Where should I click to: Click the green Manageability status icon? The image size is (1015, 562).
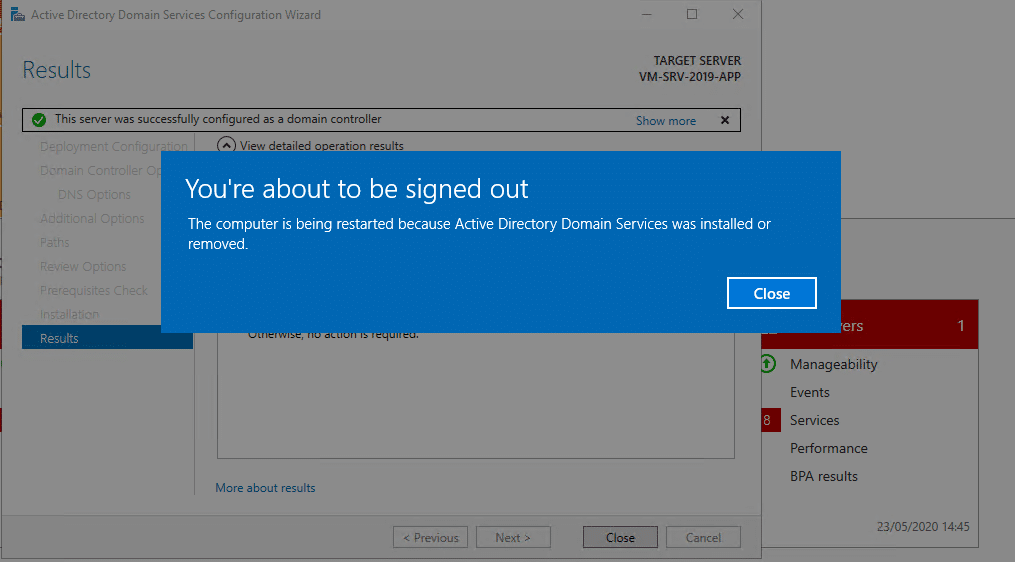click(x=768, y=364)
